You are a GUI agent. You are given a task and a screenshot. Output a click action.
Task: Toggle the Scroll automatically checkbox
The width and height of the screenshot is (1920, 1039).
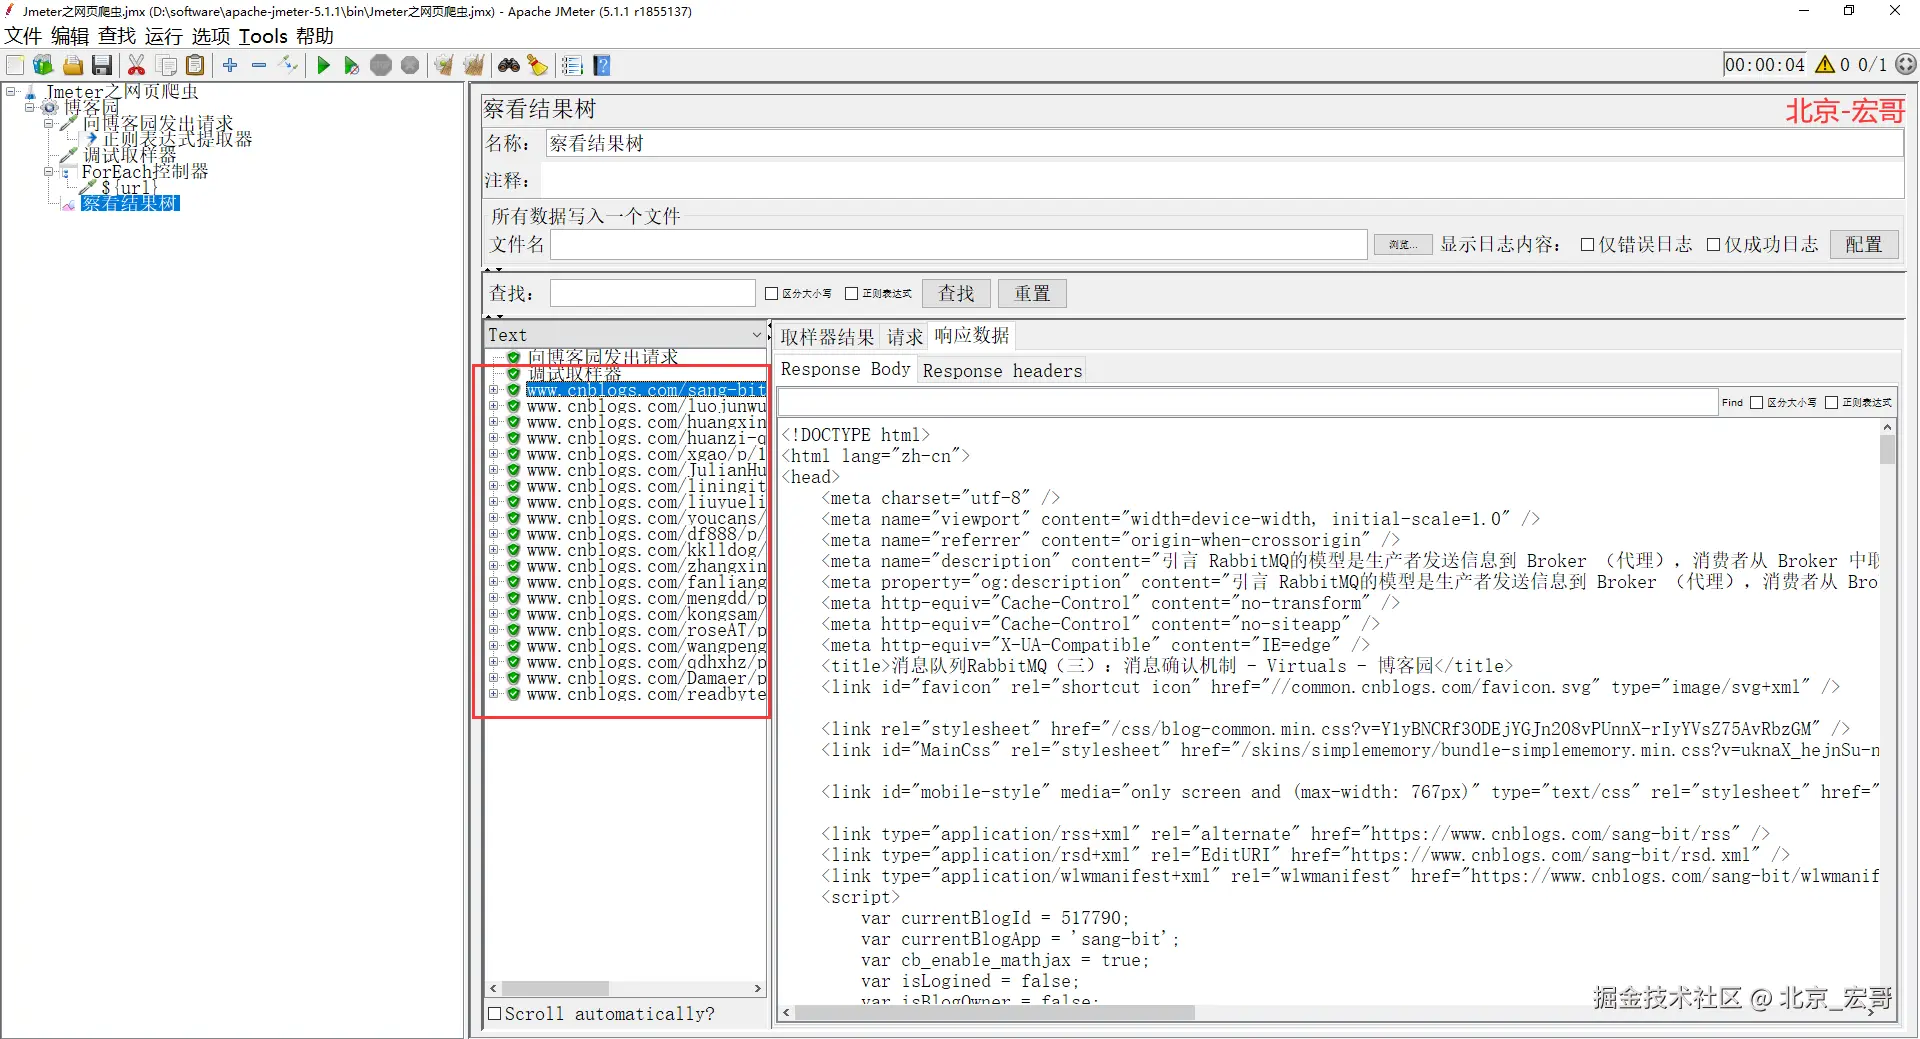point(494,1014)
